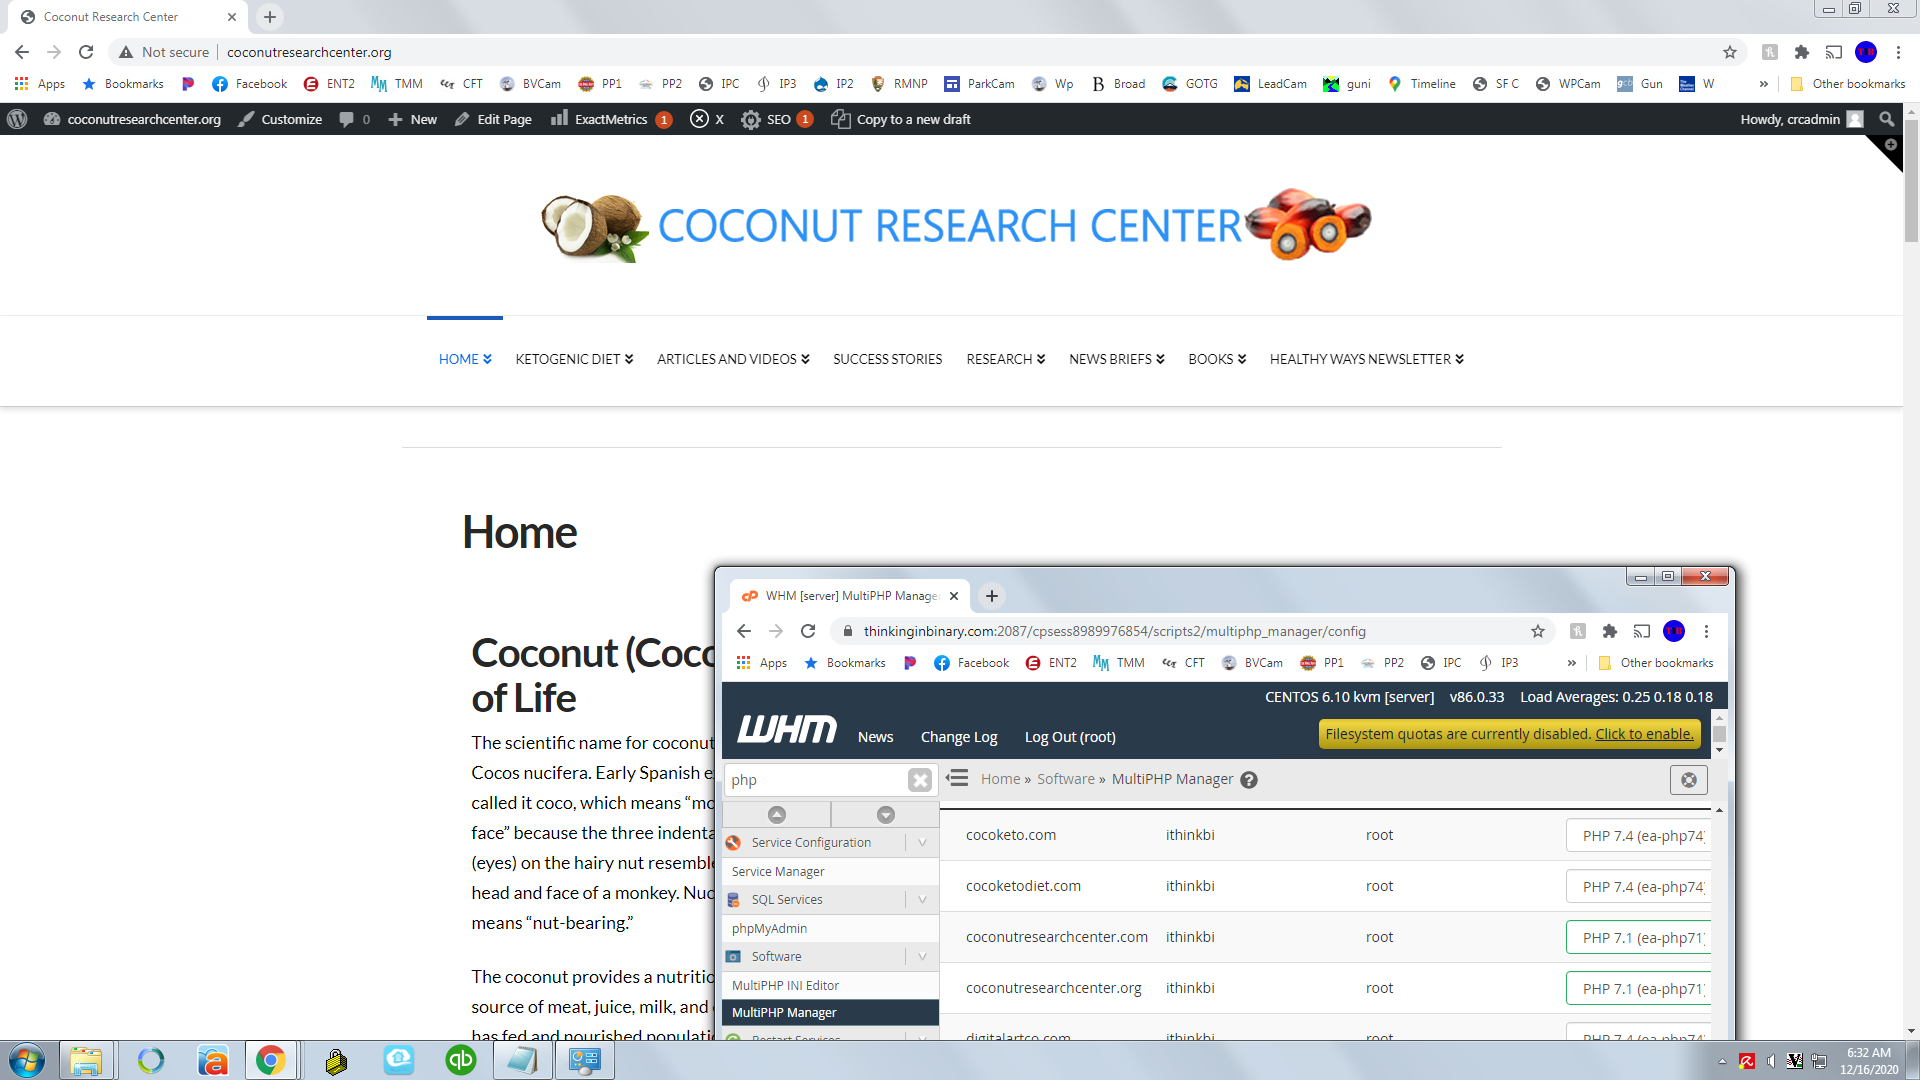
Task: Toggle WHM sidebar collapse menu icon
Action: (957, 778)
